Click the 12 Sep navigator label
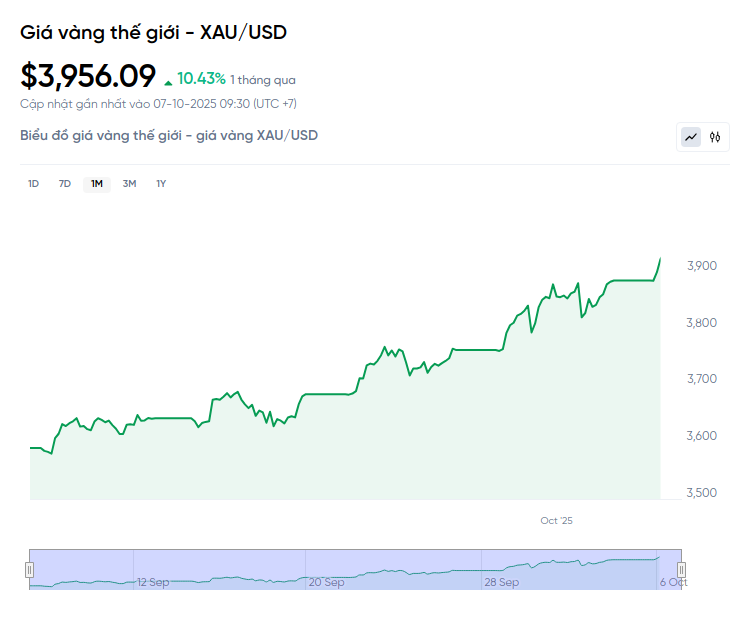 click(x=153, y=582)
